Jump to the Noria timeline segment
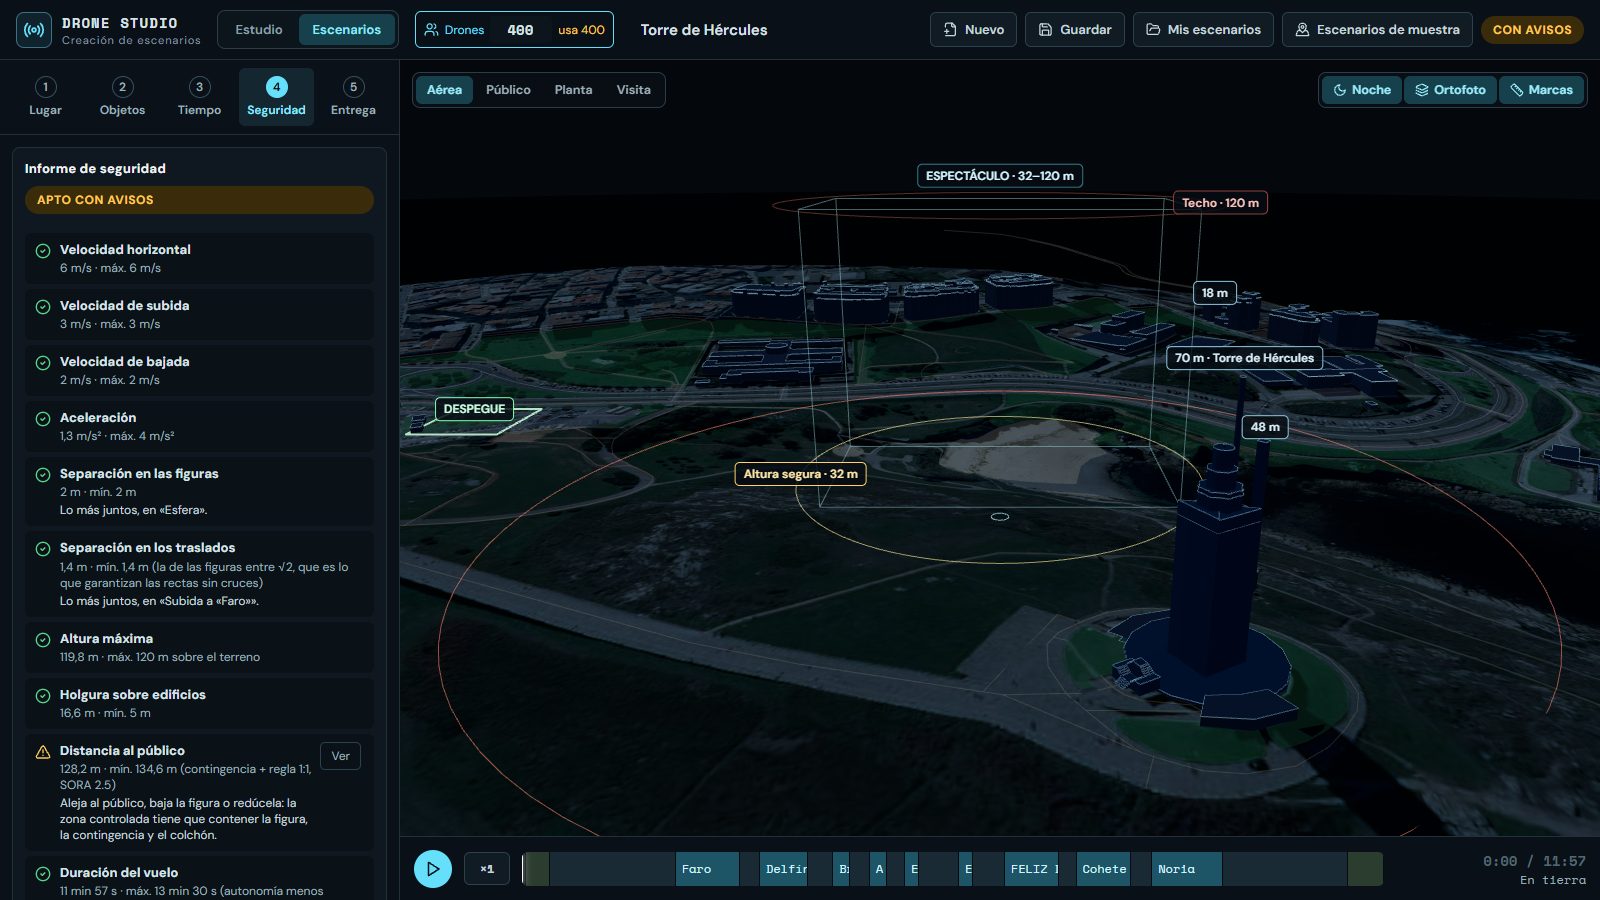Screen dimensions: 1600x900 click(1187, 869)
